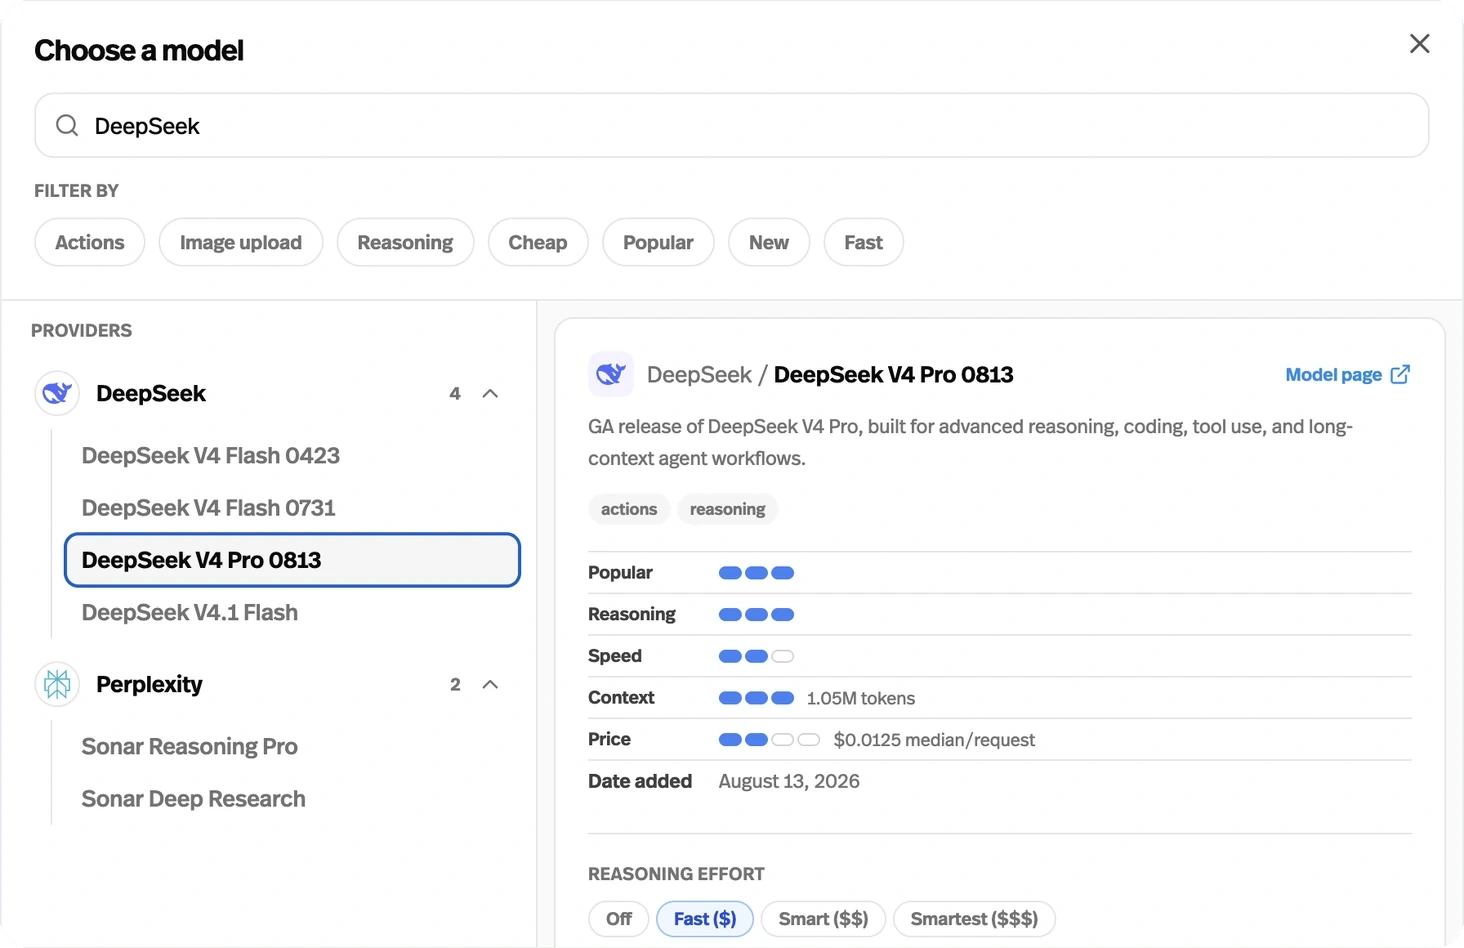1464x948 pixels.
Task: Toggle the Fast filter chip
Action: coord(864,242)
